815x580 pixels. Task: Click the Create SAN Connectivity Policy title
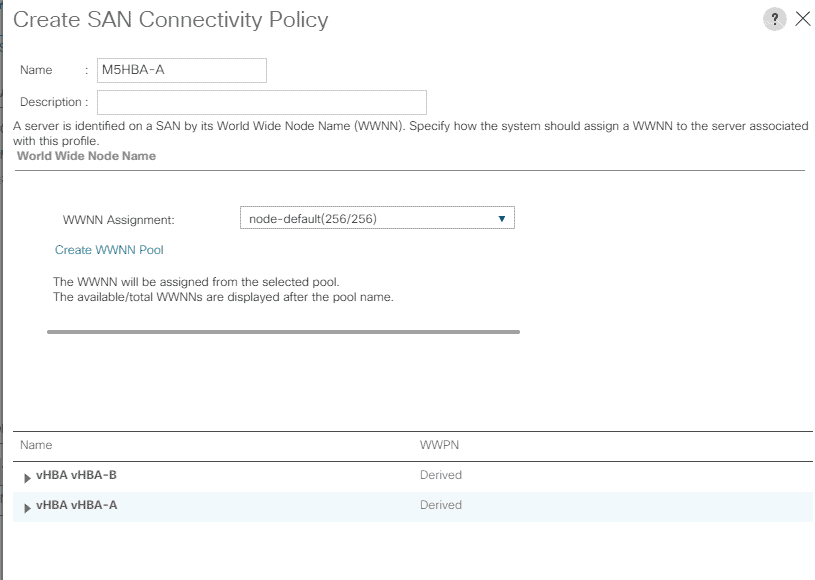(170, 20)
